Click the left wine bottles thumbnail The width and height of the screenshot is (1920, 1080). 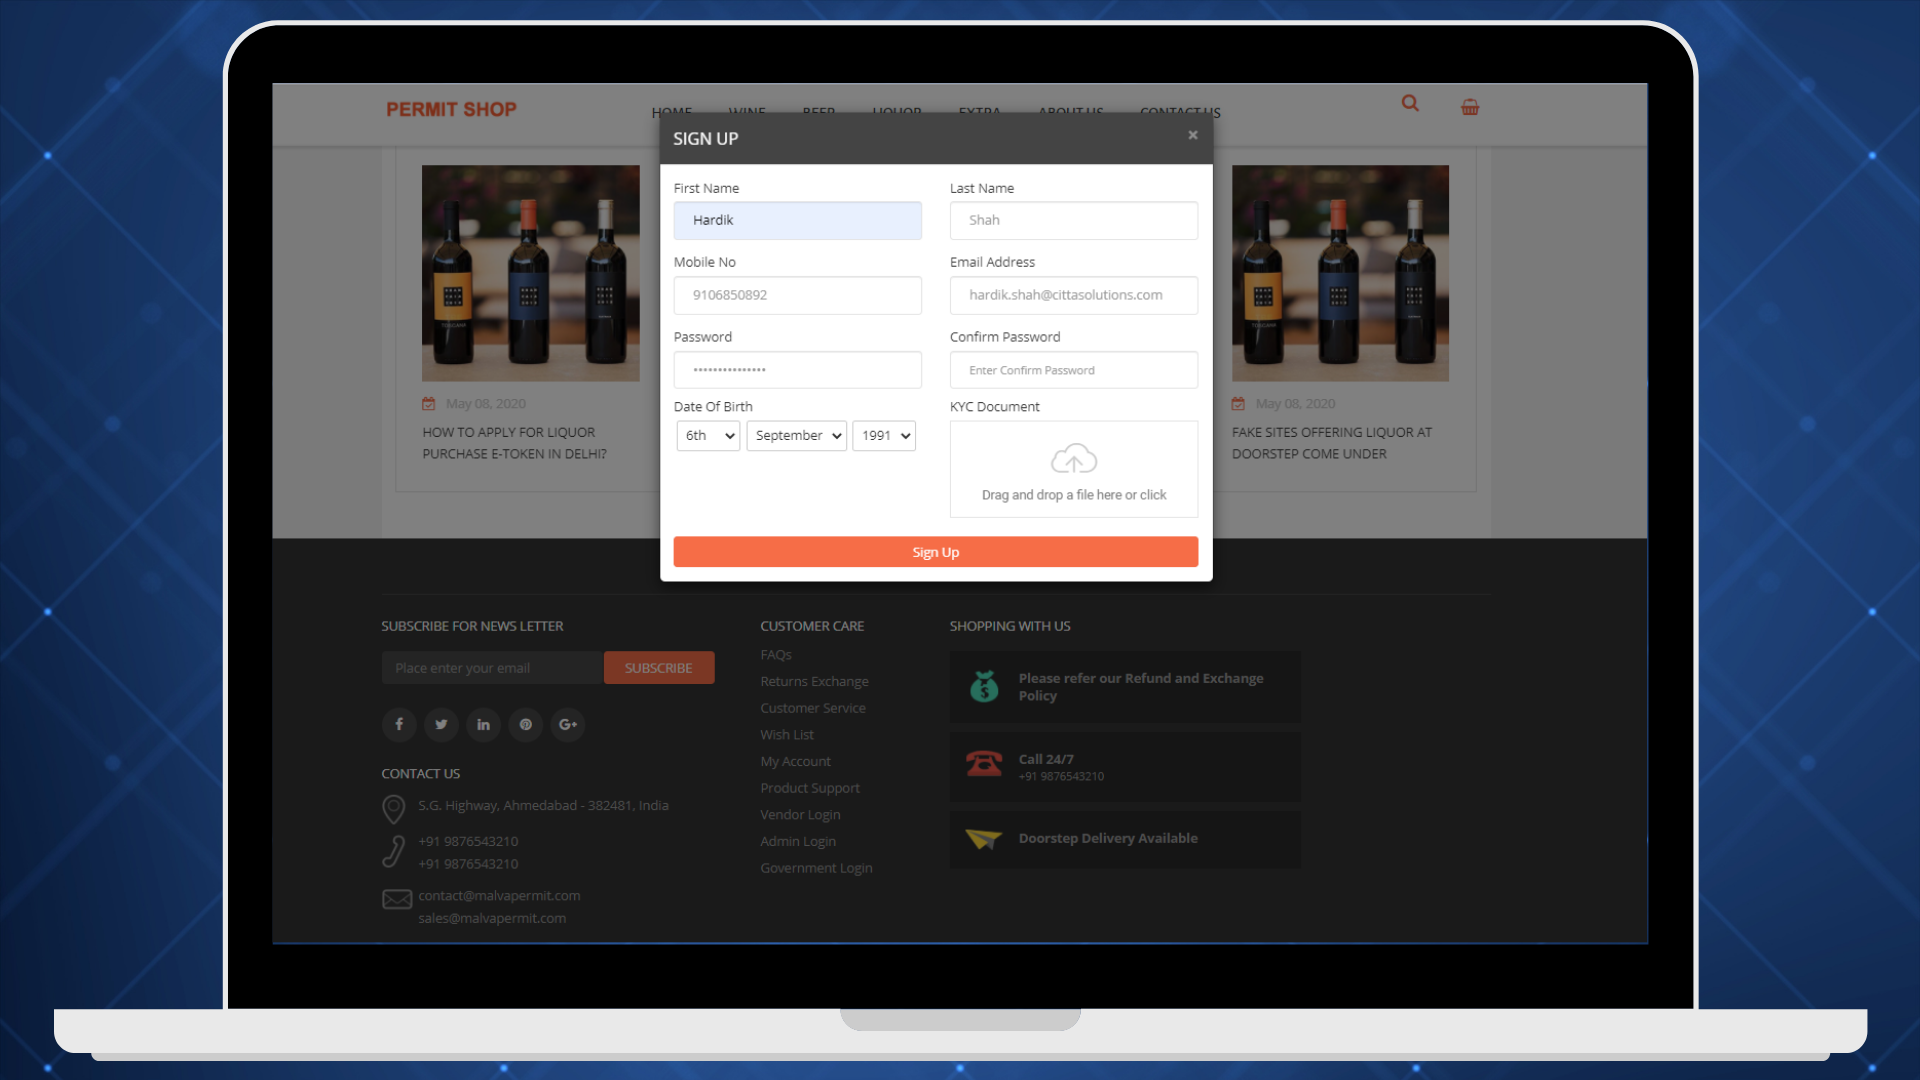pyautogui.click(x=531, y=273)
